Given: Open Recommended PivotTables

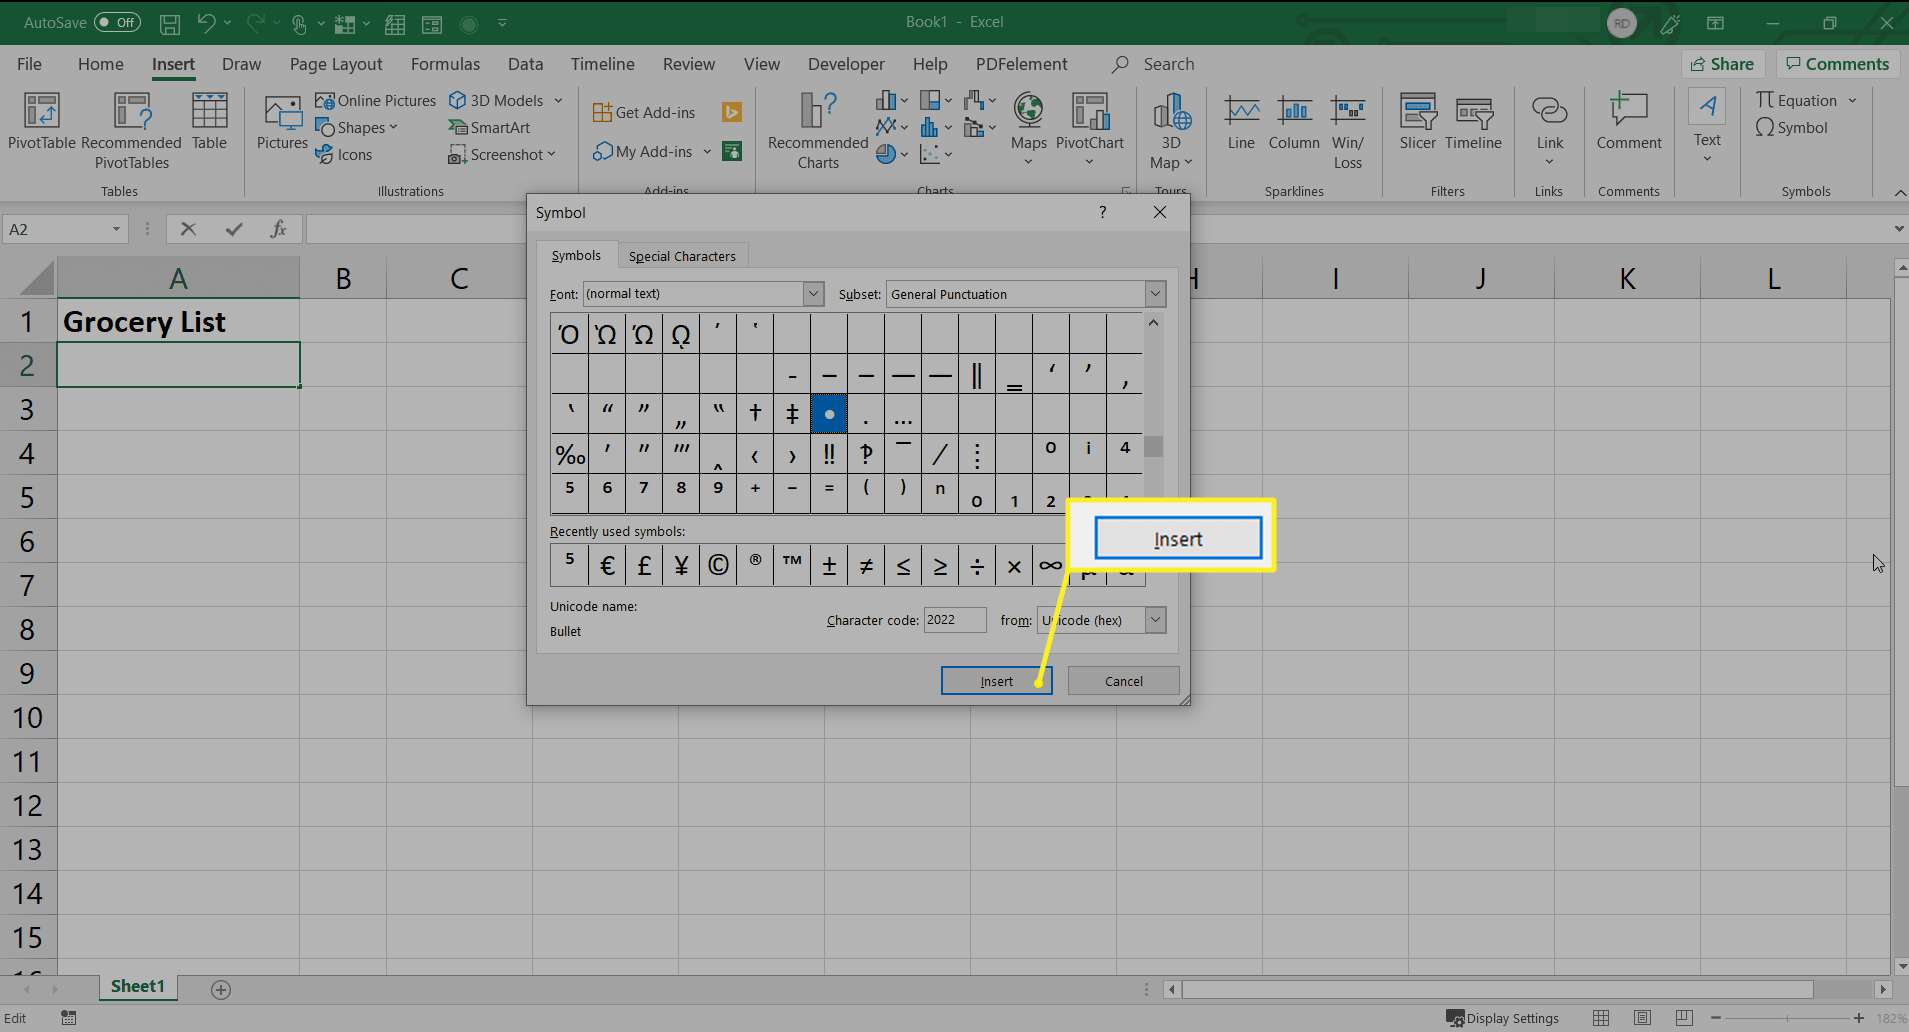Looking at the screenshot, I should point(132,131).
